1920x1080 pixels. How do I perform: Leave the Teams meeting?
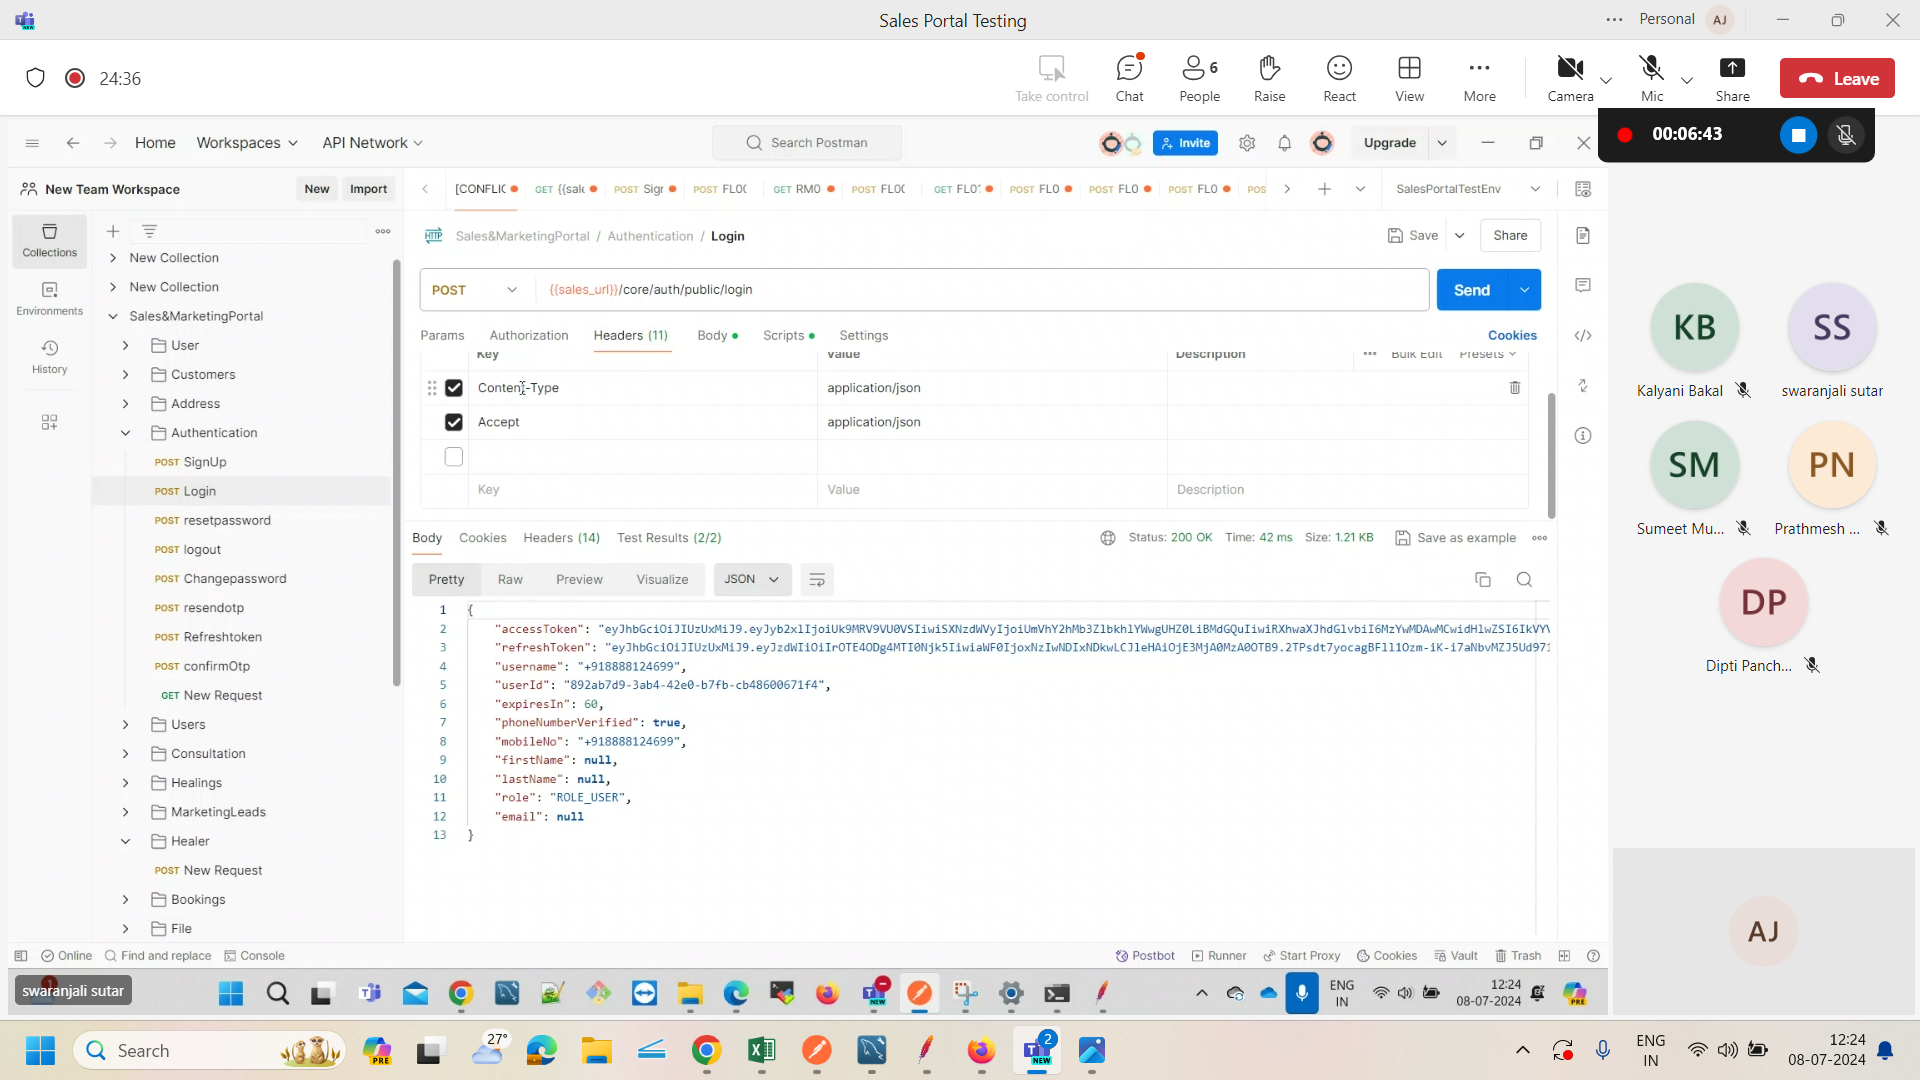[x=1837, y=78]
